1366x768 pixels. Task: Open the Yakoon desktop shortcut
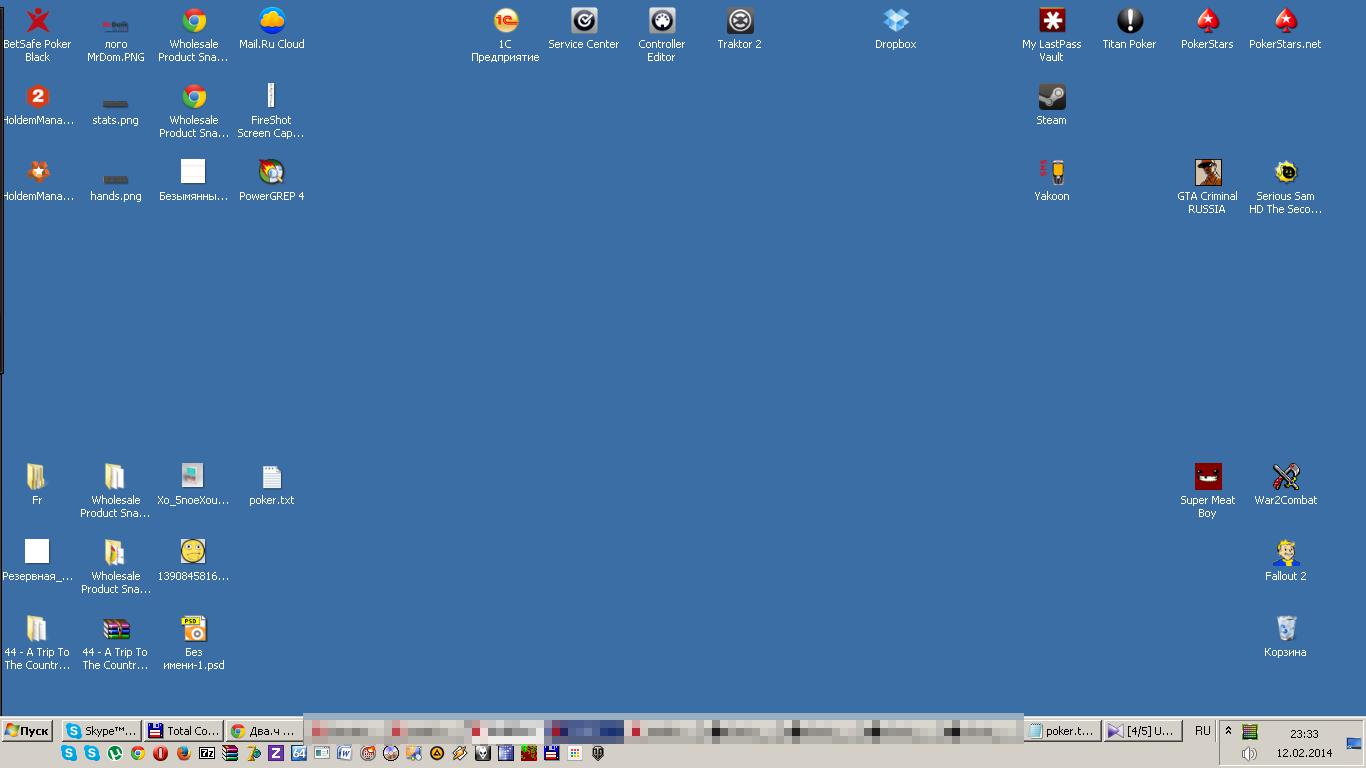1052,181
